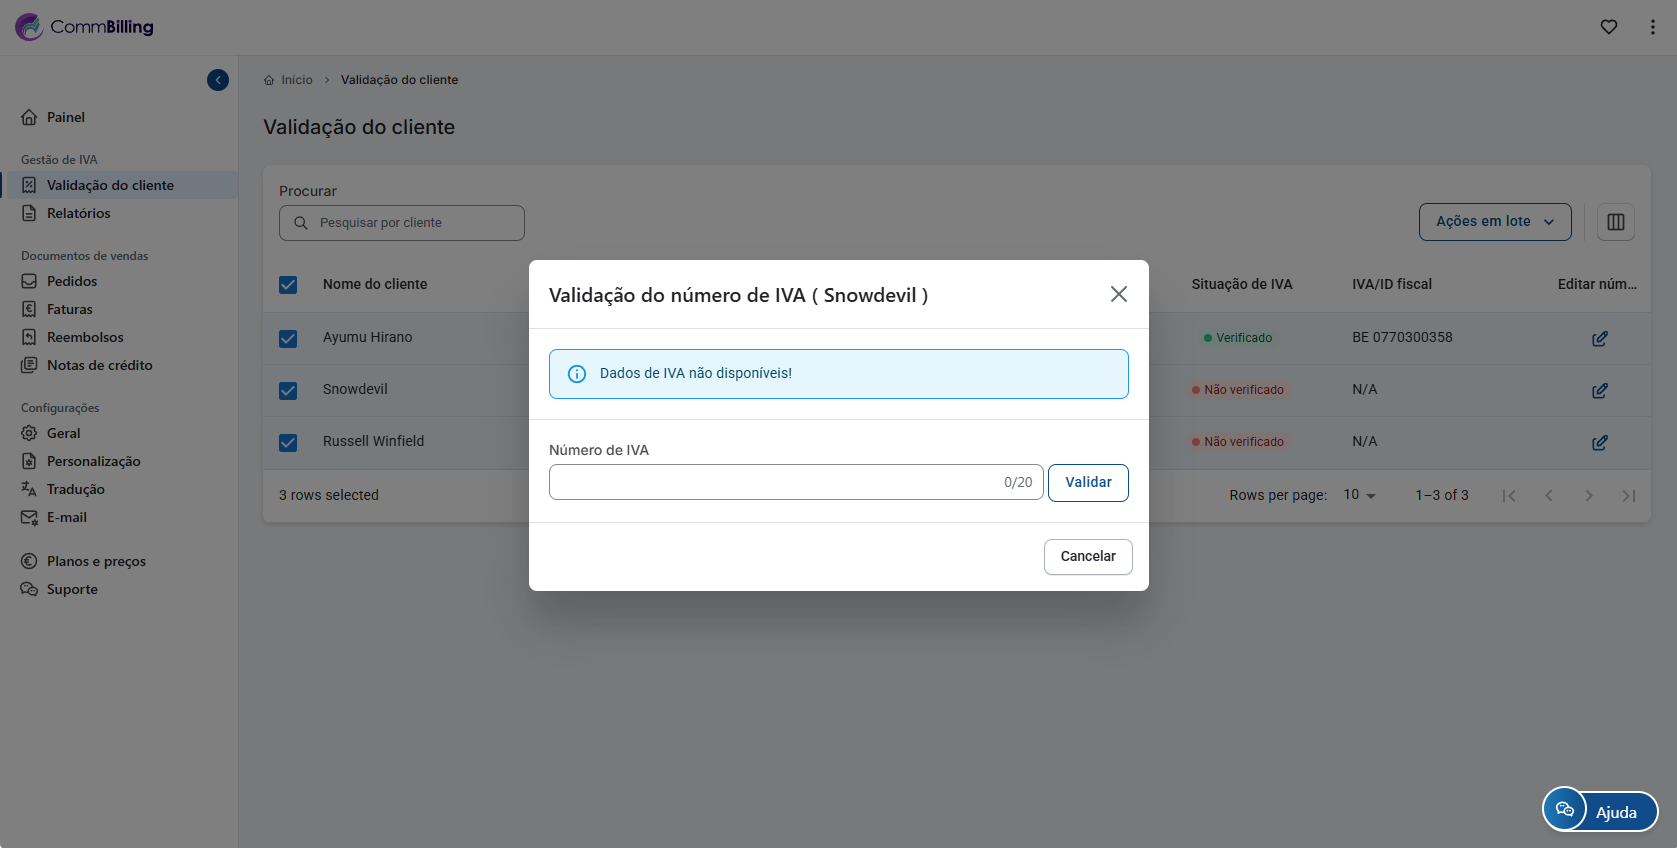Go to Faturas in the sidebar
The height and width of the screenshot is (848, 1677).
point(69,309)
